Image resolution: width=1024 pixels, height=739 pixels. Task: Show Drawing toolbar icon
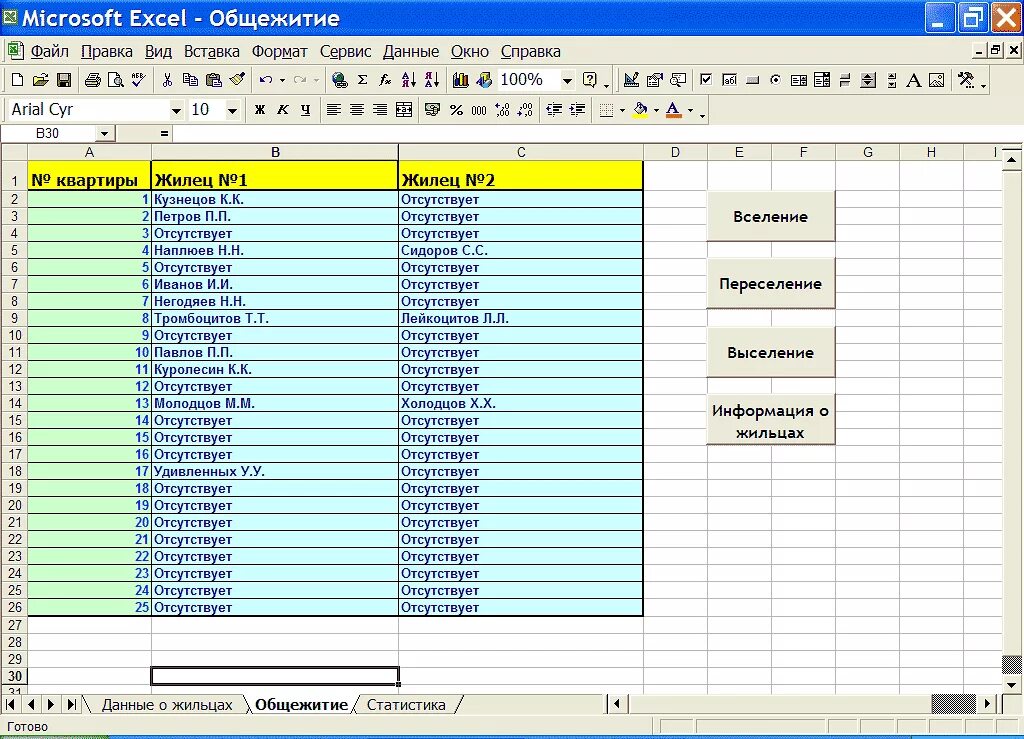(484, 80)
